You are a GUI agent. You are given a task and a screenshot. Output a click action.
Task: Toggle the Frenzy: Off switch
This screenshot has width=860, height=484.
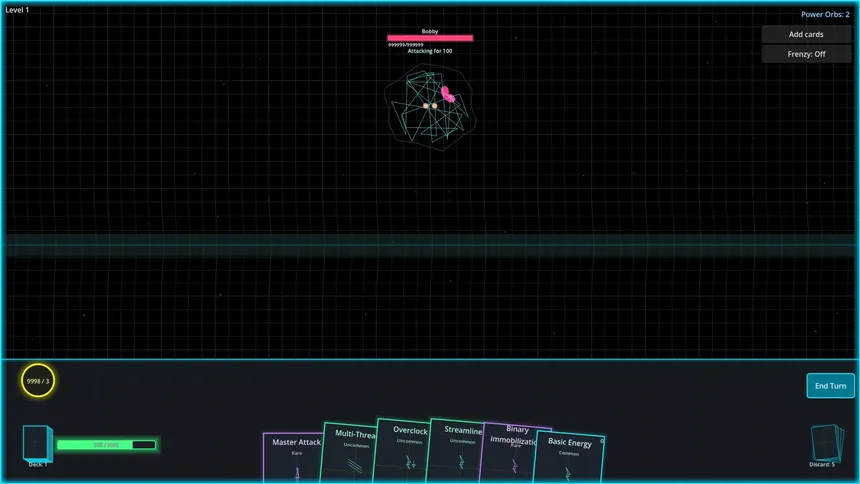pos(806,54)
